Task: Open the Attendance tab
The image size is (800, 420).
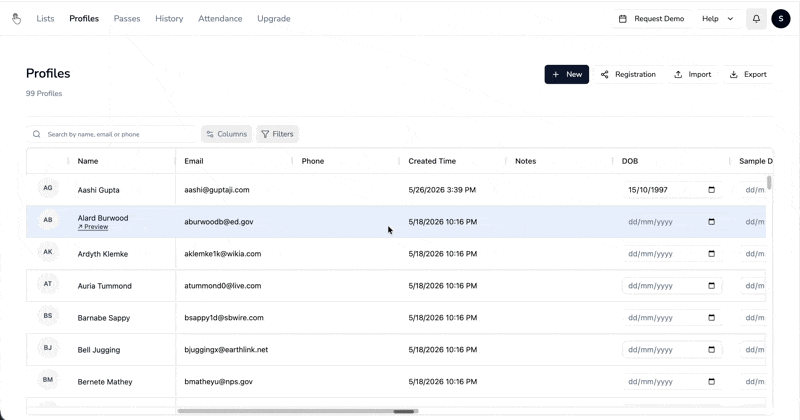Action: point(220,18)
